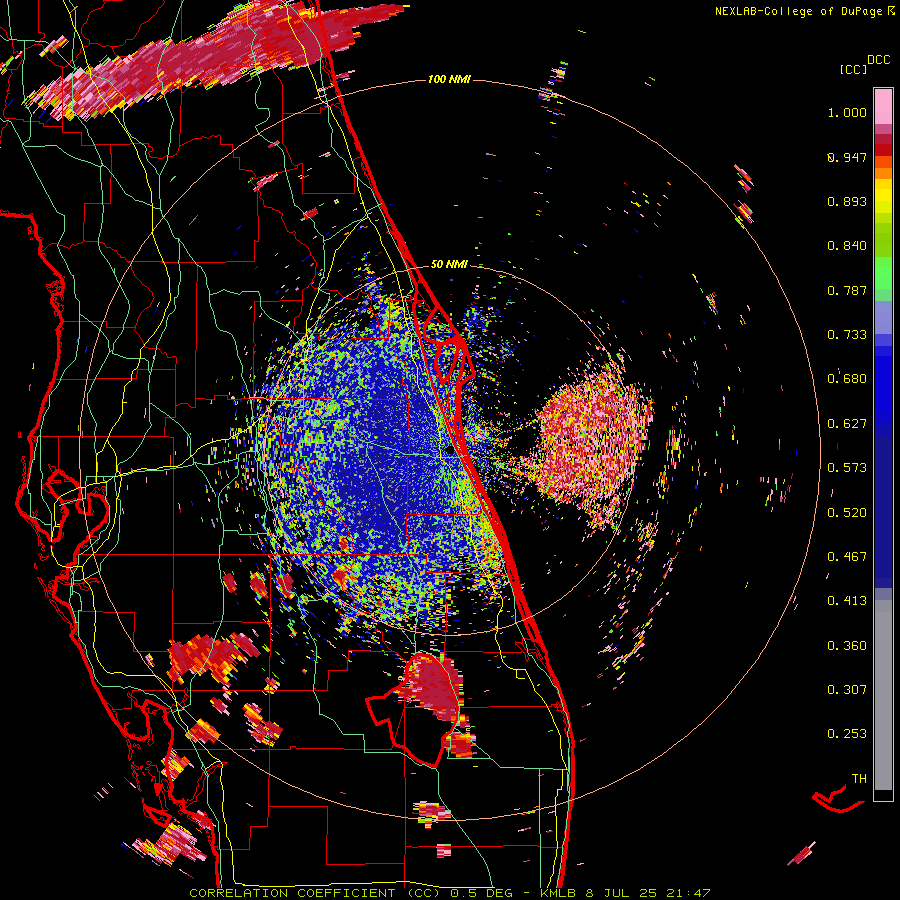Screen dimensions: 900x900
Task: Click the 0.947 scale value
Action: (x=847, y=157)
